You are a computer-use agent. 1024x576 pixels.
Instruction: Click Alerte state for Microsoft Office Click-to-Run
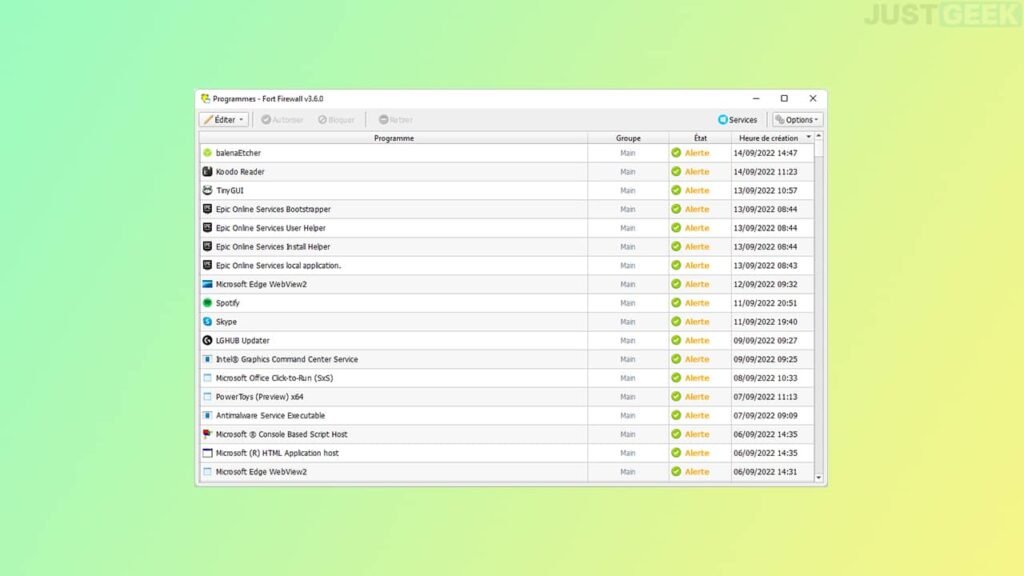coord(697,378)
